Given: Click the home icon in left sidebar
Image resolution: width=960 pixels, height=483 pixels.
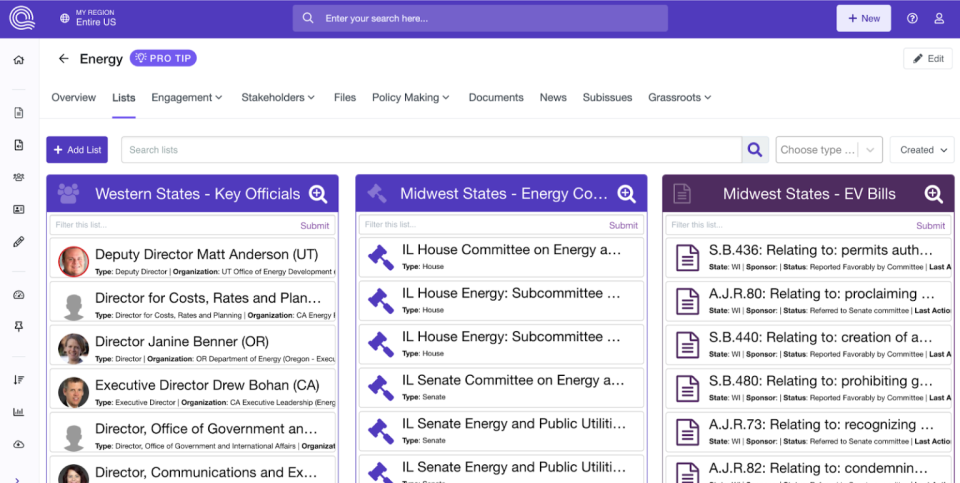Looking at the screenshot, I should click(18, 60).
